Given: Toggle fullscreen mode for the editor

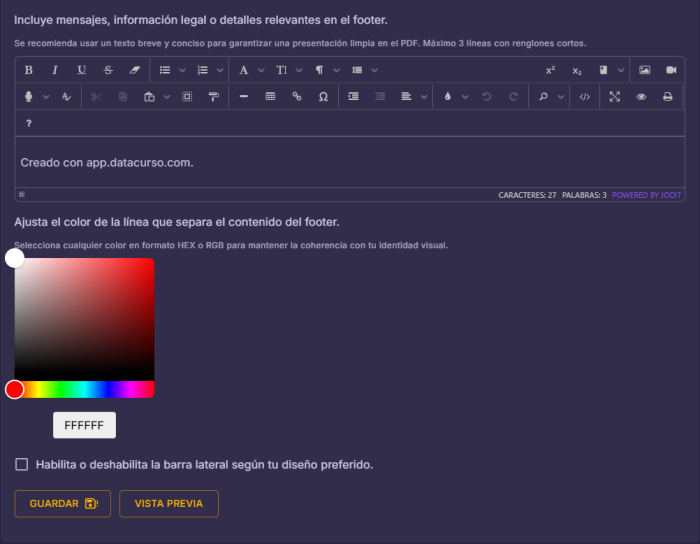Looking at the screenshot, I should pyautogui.click(x=615, y=97).
